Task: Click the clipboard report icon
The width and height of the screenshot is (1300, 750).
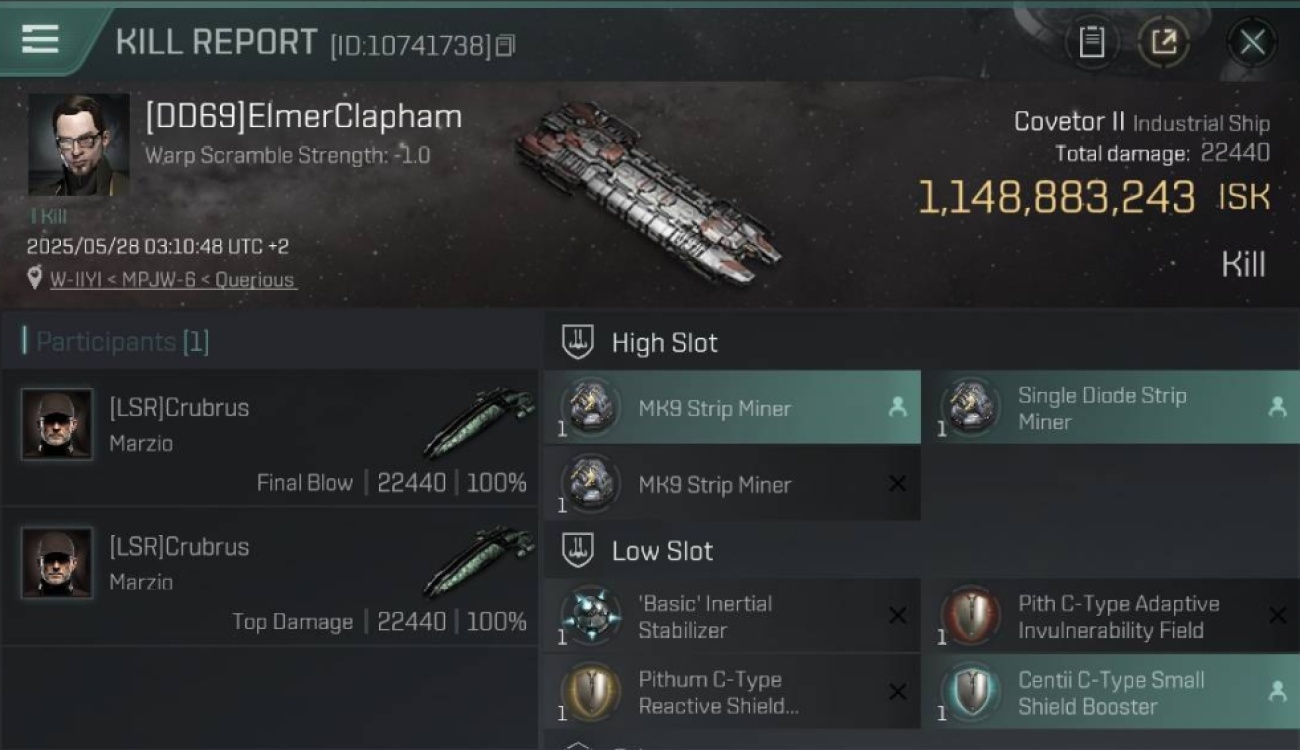Action: (1091, 42)
